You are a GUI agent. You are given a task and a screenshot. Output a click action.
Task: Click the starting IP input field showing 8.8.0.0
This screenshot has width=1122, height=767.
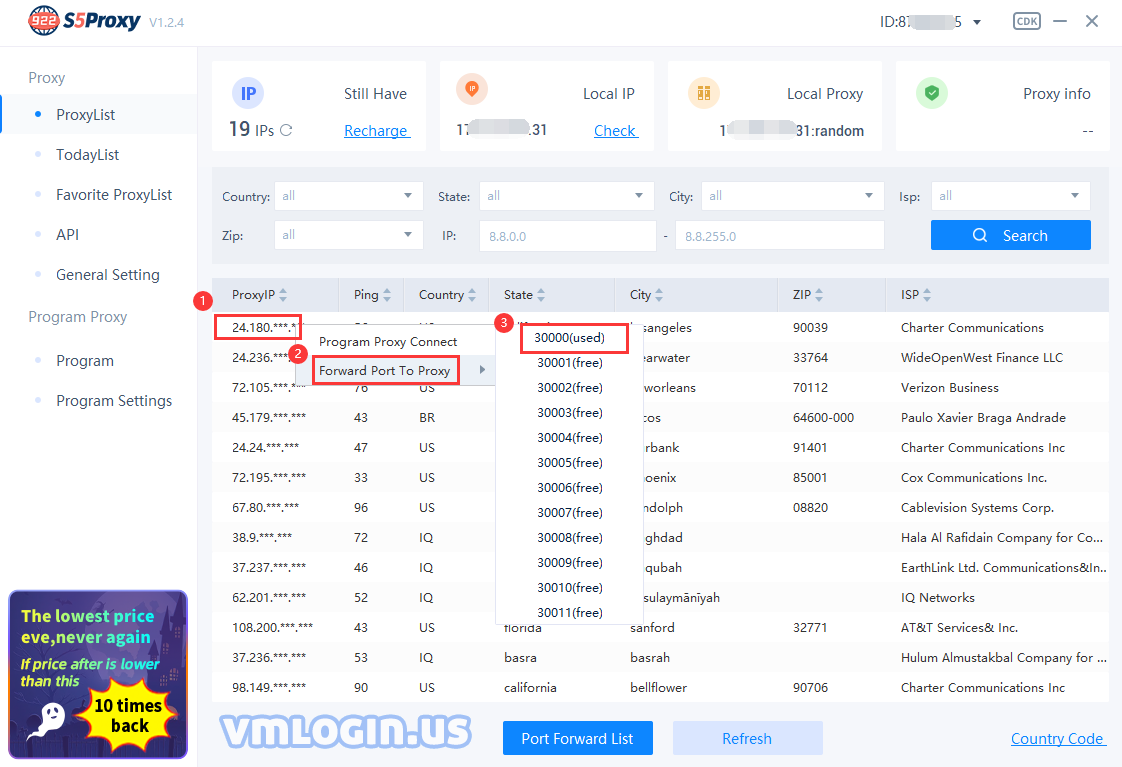[567, 234]
